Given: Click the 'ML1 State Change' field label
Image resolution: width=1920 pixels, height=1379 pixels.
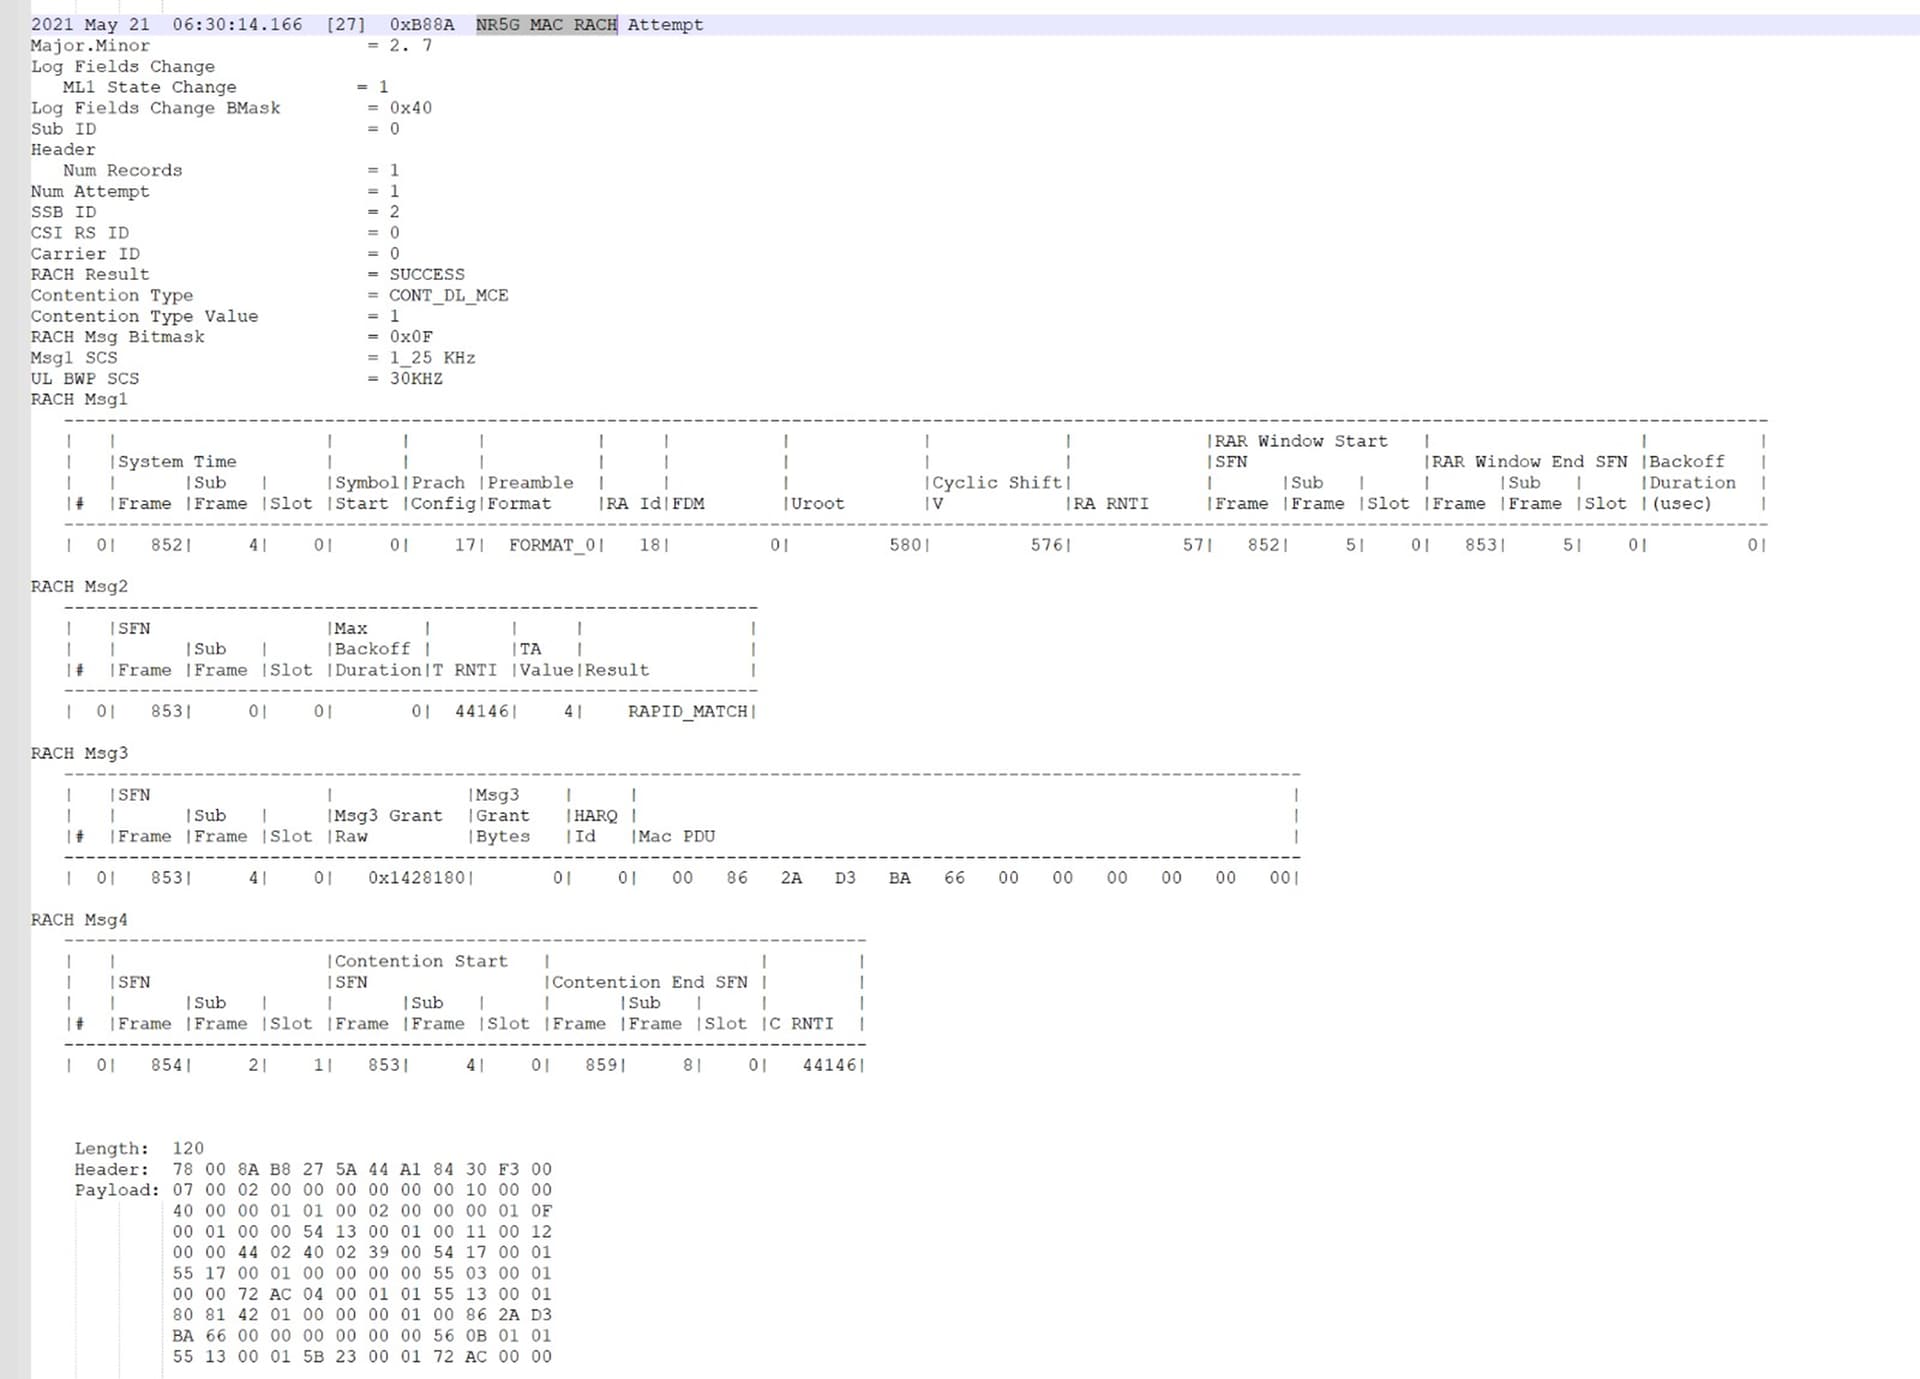Looking at the screenshot, I should point(150,88).
